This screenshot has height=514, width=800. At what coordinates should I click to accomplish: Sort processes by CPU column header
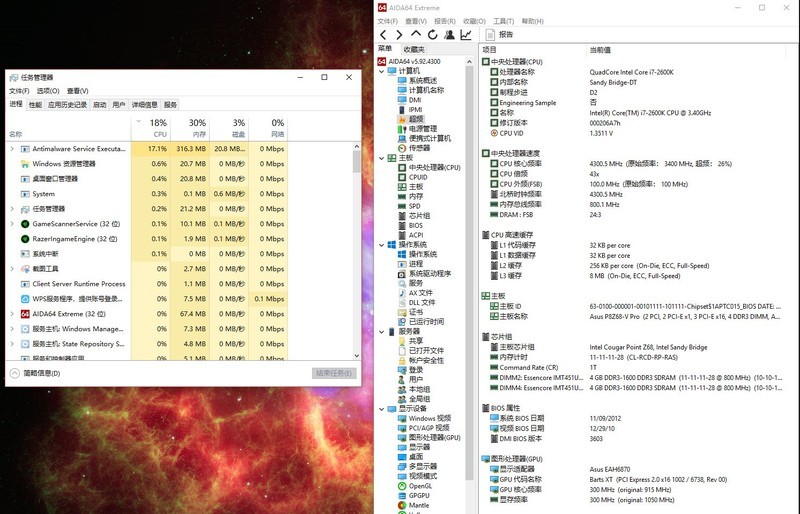tap(151, 128)
